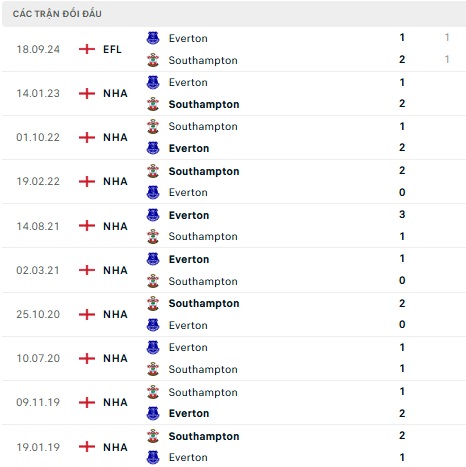Click England flag next to EFL
Image resolution: width=466 pixels, height=467 pixels.
[x=87, y=49]
